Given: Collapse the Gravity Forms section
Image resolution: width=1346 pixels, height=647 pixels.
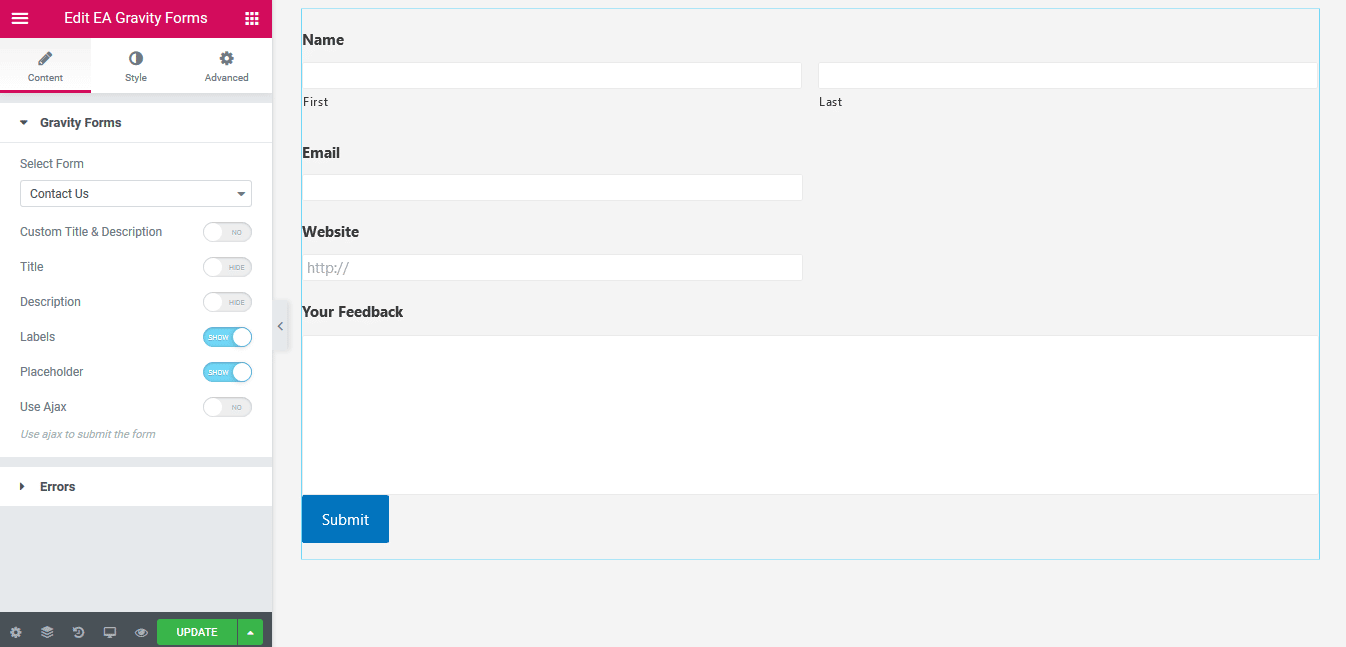Looking at the screenshot, I should (80, 122).
